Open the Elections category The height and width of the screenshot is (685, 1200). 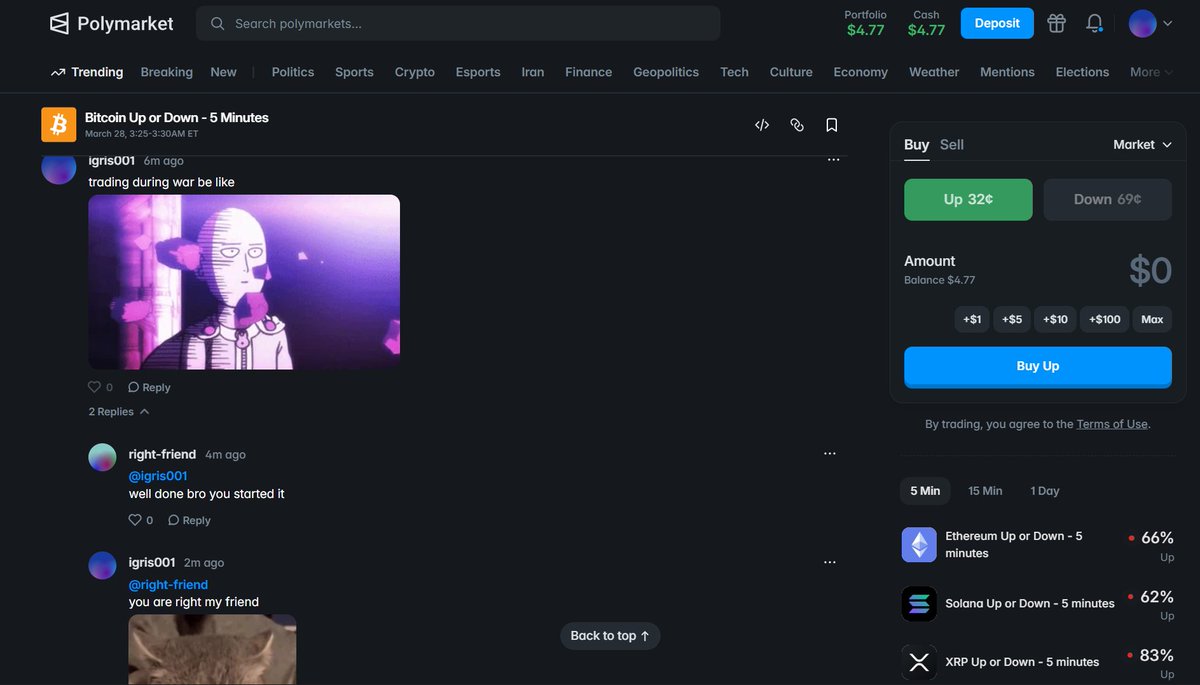tap(1082, 72)
